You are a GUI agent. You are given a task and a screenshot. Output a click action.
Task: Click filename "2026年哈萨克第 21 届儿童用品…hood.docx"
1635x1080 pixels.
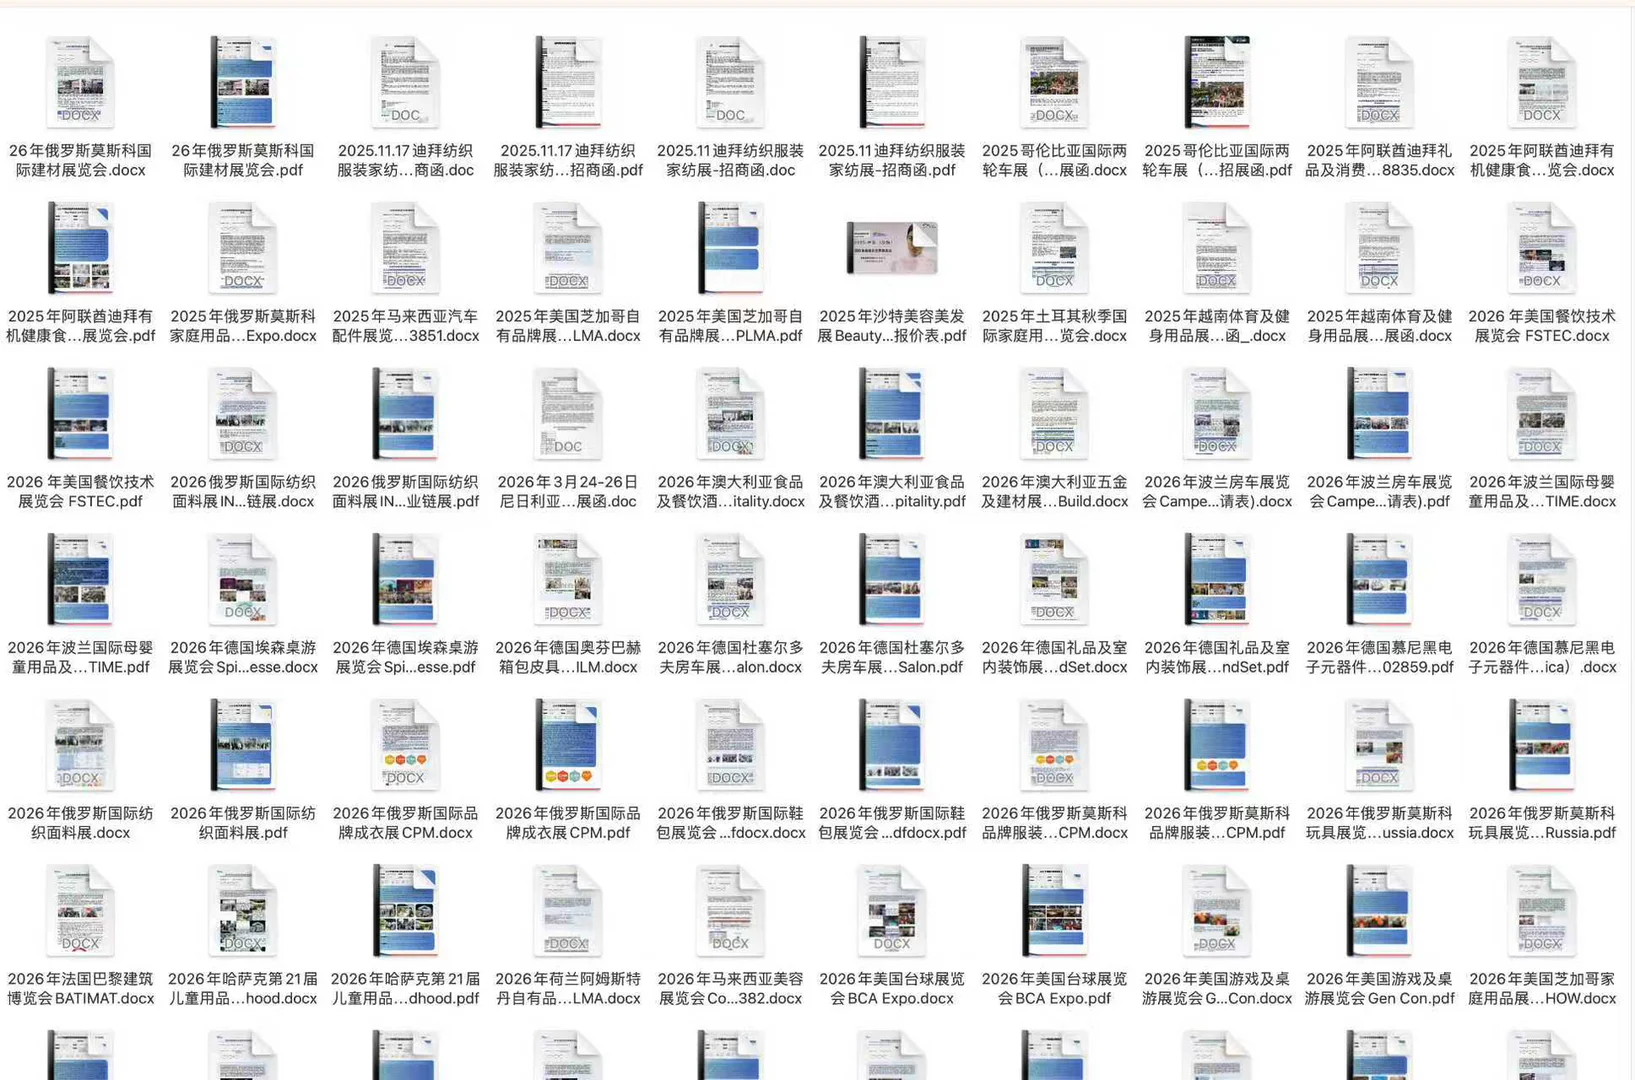[243, 989]
